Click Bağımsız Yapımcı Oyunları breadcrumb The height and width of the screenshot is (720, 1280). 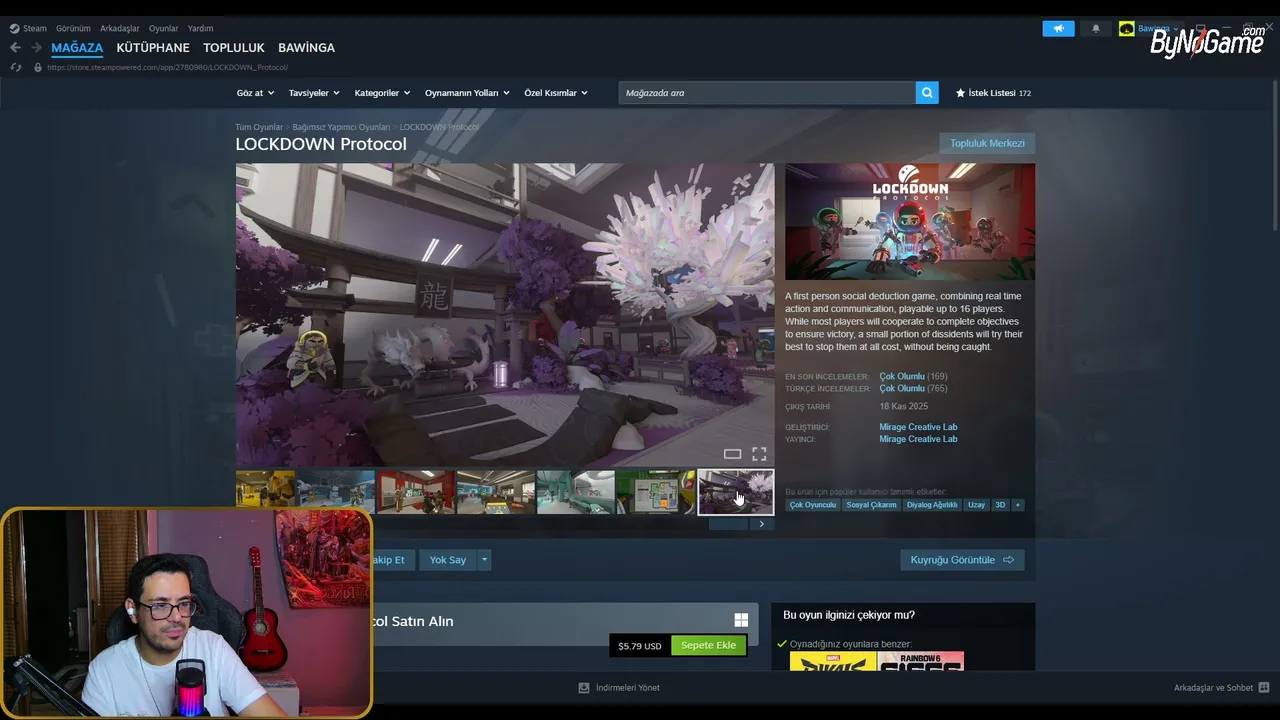(x=341, y=127)
